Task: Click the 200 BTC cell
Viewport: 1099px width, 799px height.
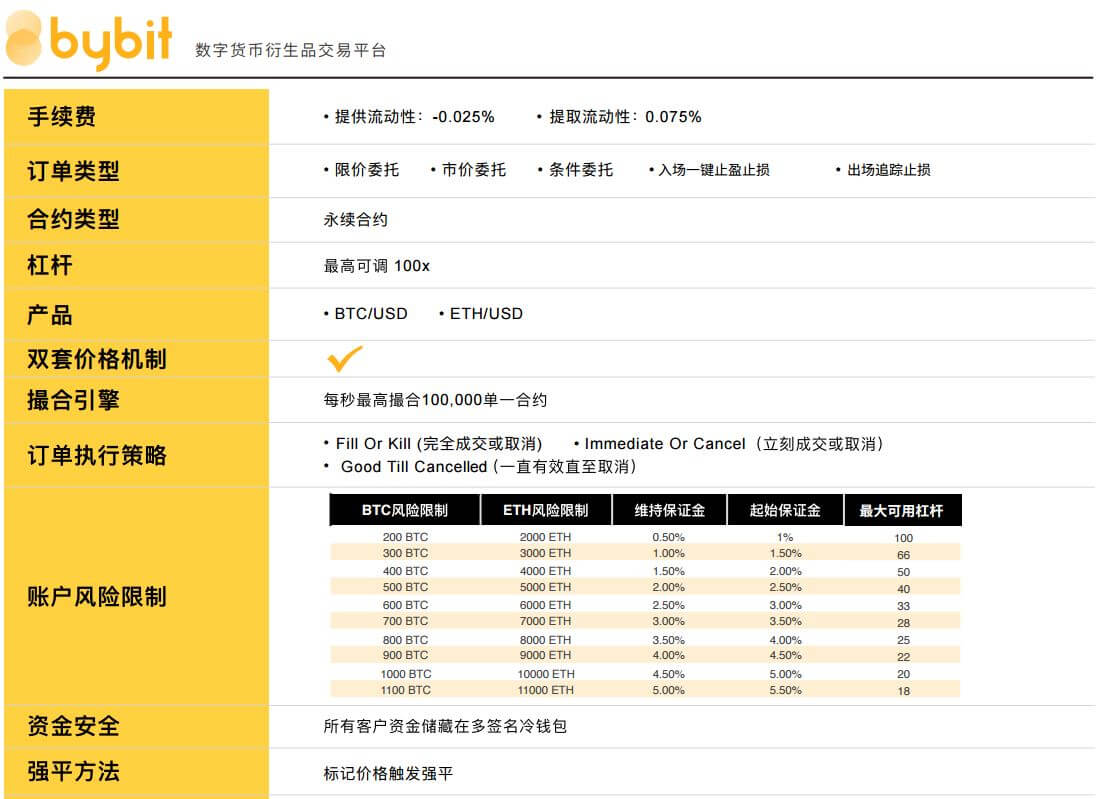Action: point(405,537)
